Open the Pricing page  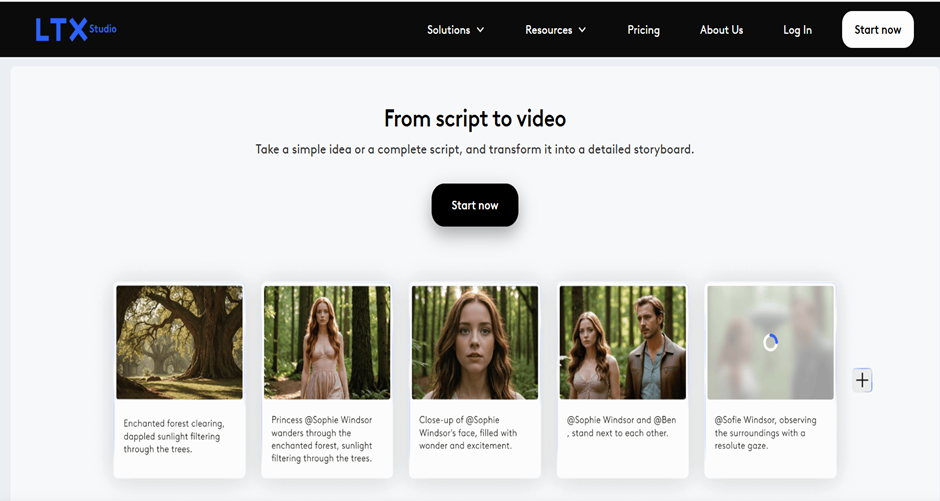pyautogui.click(x=643, y=30)
